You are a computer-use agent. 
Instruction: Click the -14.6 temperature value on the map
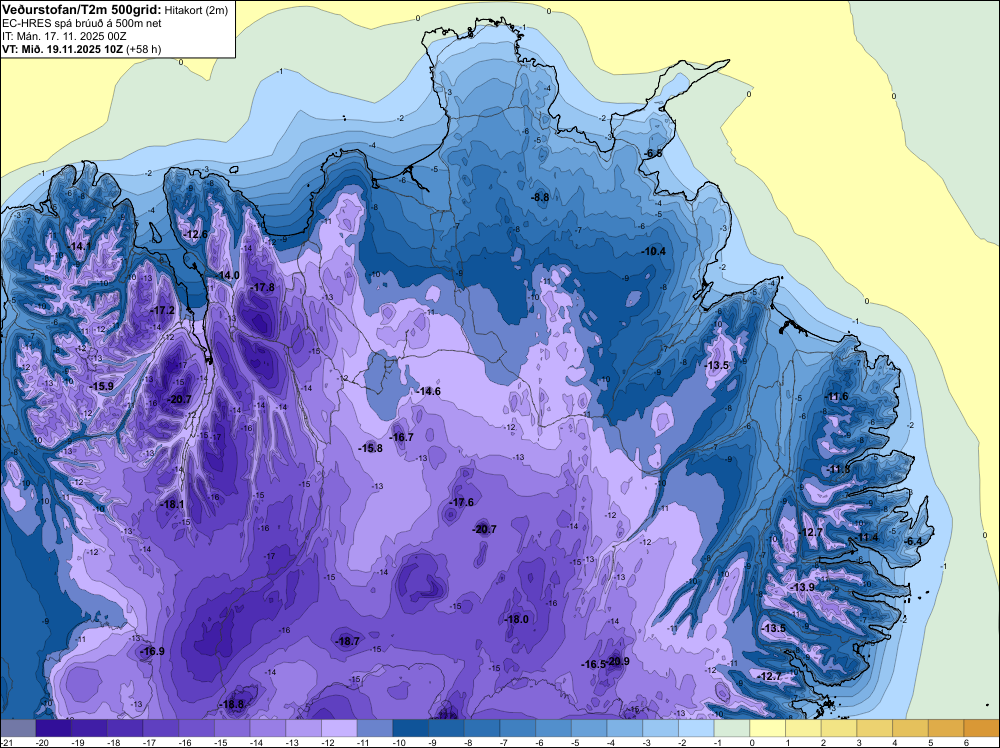(x=428, y=391)
